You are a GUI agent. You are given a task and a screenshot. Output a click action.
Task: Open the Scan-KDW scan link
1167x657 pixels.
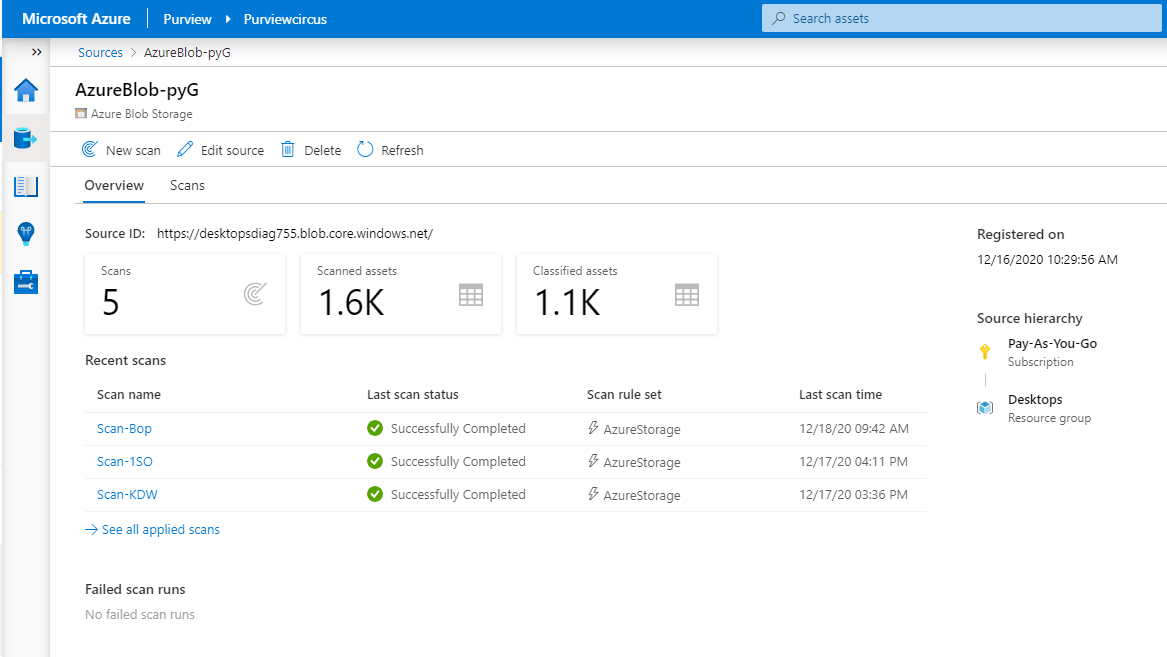click(127, 494)
